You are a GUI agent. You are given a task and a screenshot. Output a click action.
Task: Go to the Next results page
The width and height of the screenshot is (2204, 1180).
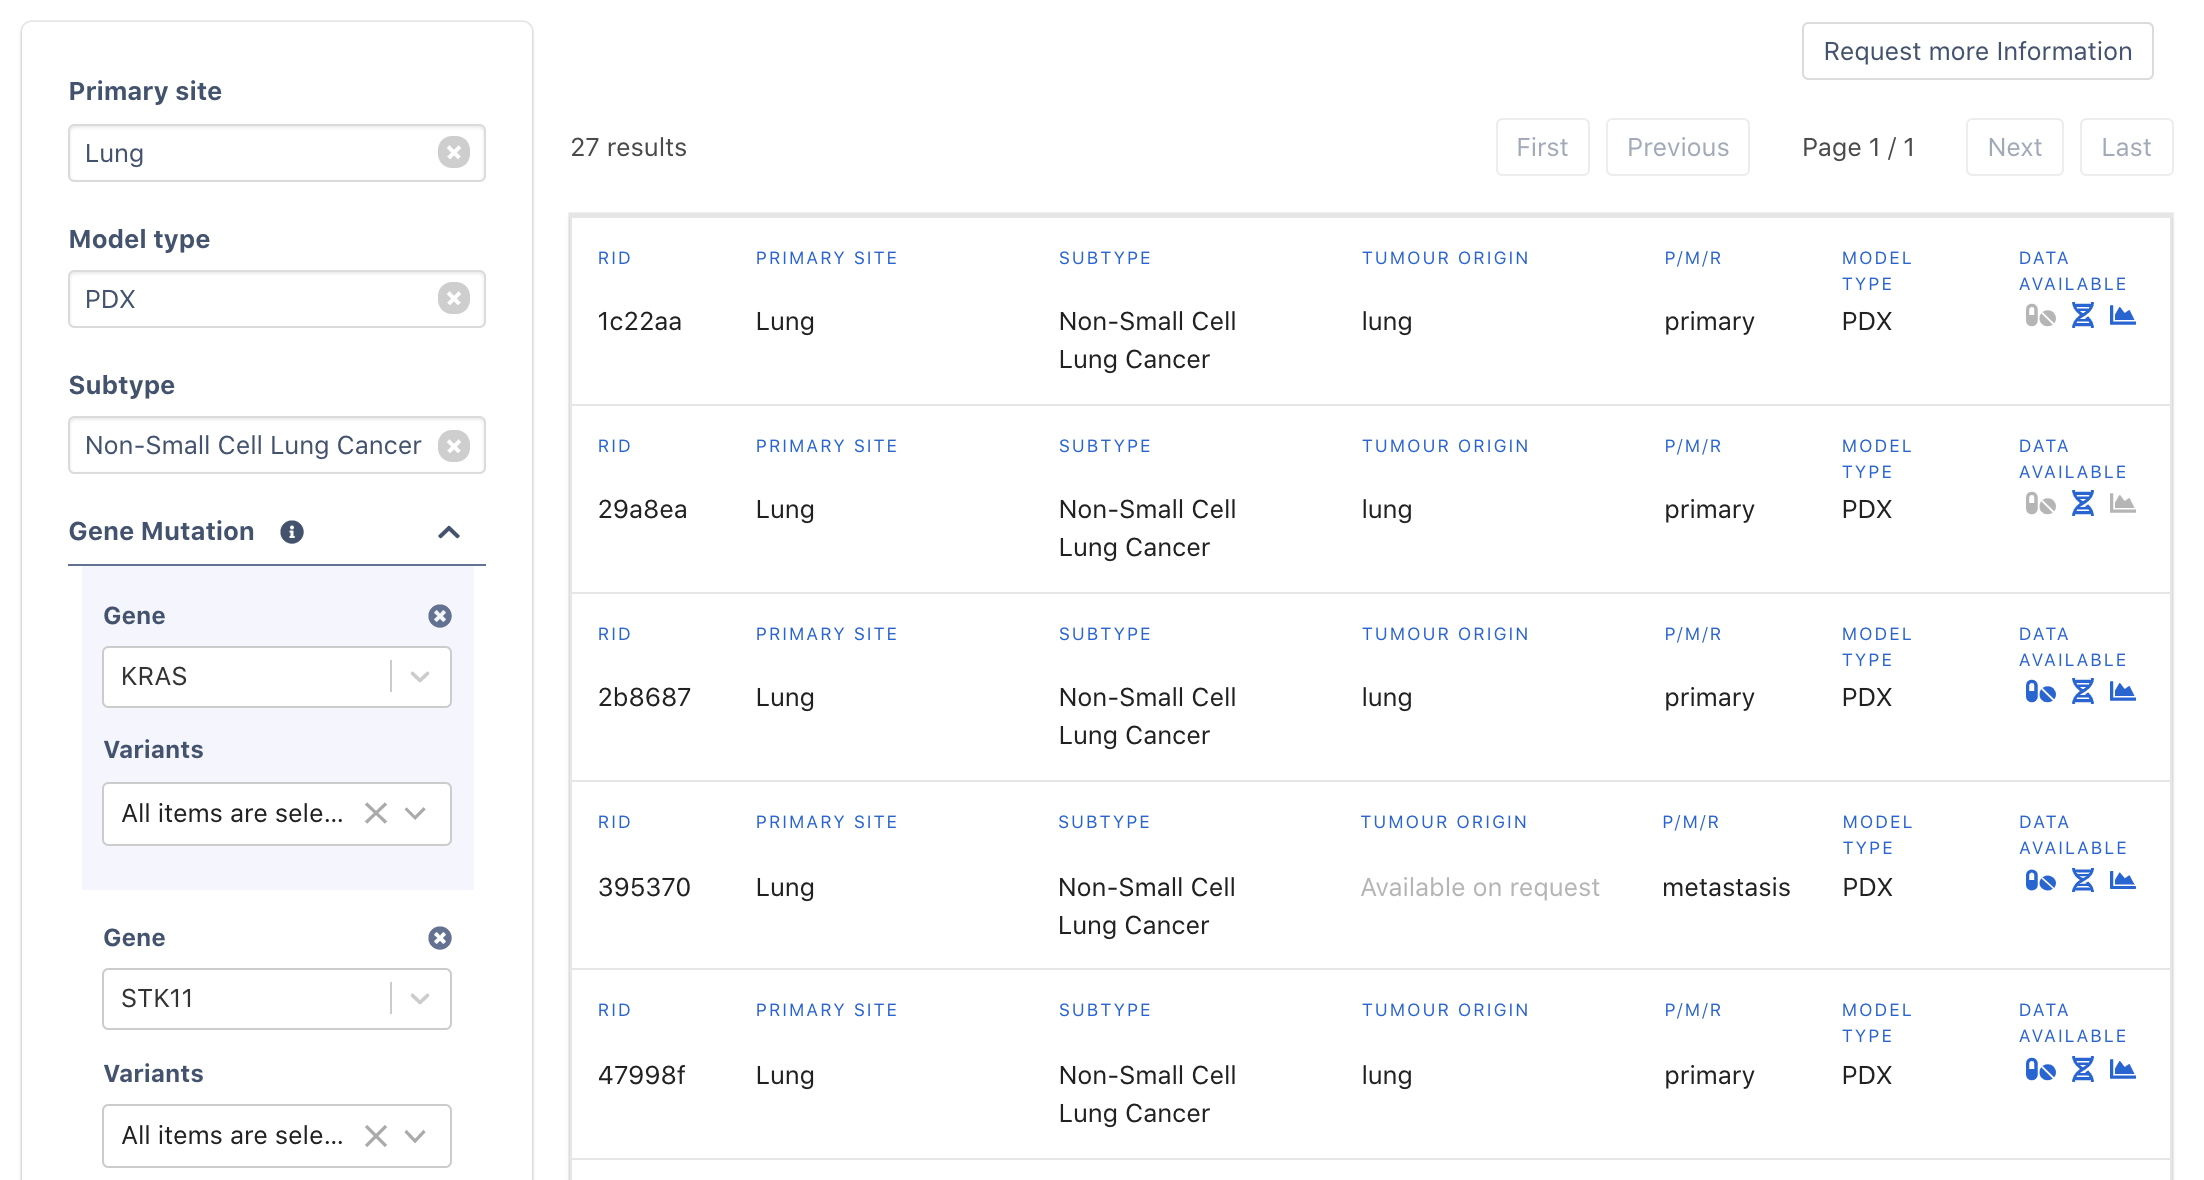[2014, 147]
